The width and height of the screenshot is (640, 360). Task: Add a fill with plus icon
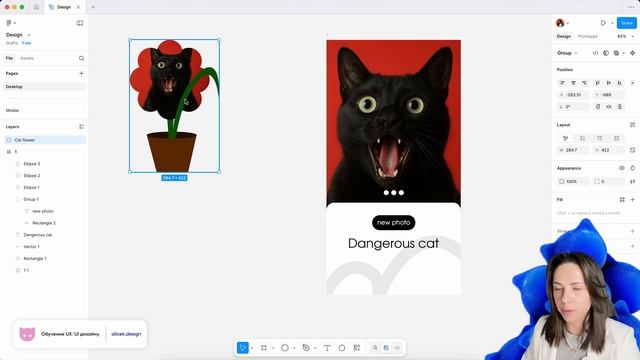pyautogui.click(x=633, y=200)
